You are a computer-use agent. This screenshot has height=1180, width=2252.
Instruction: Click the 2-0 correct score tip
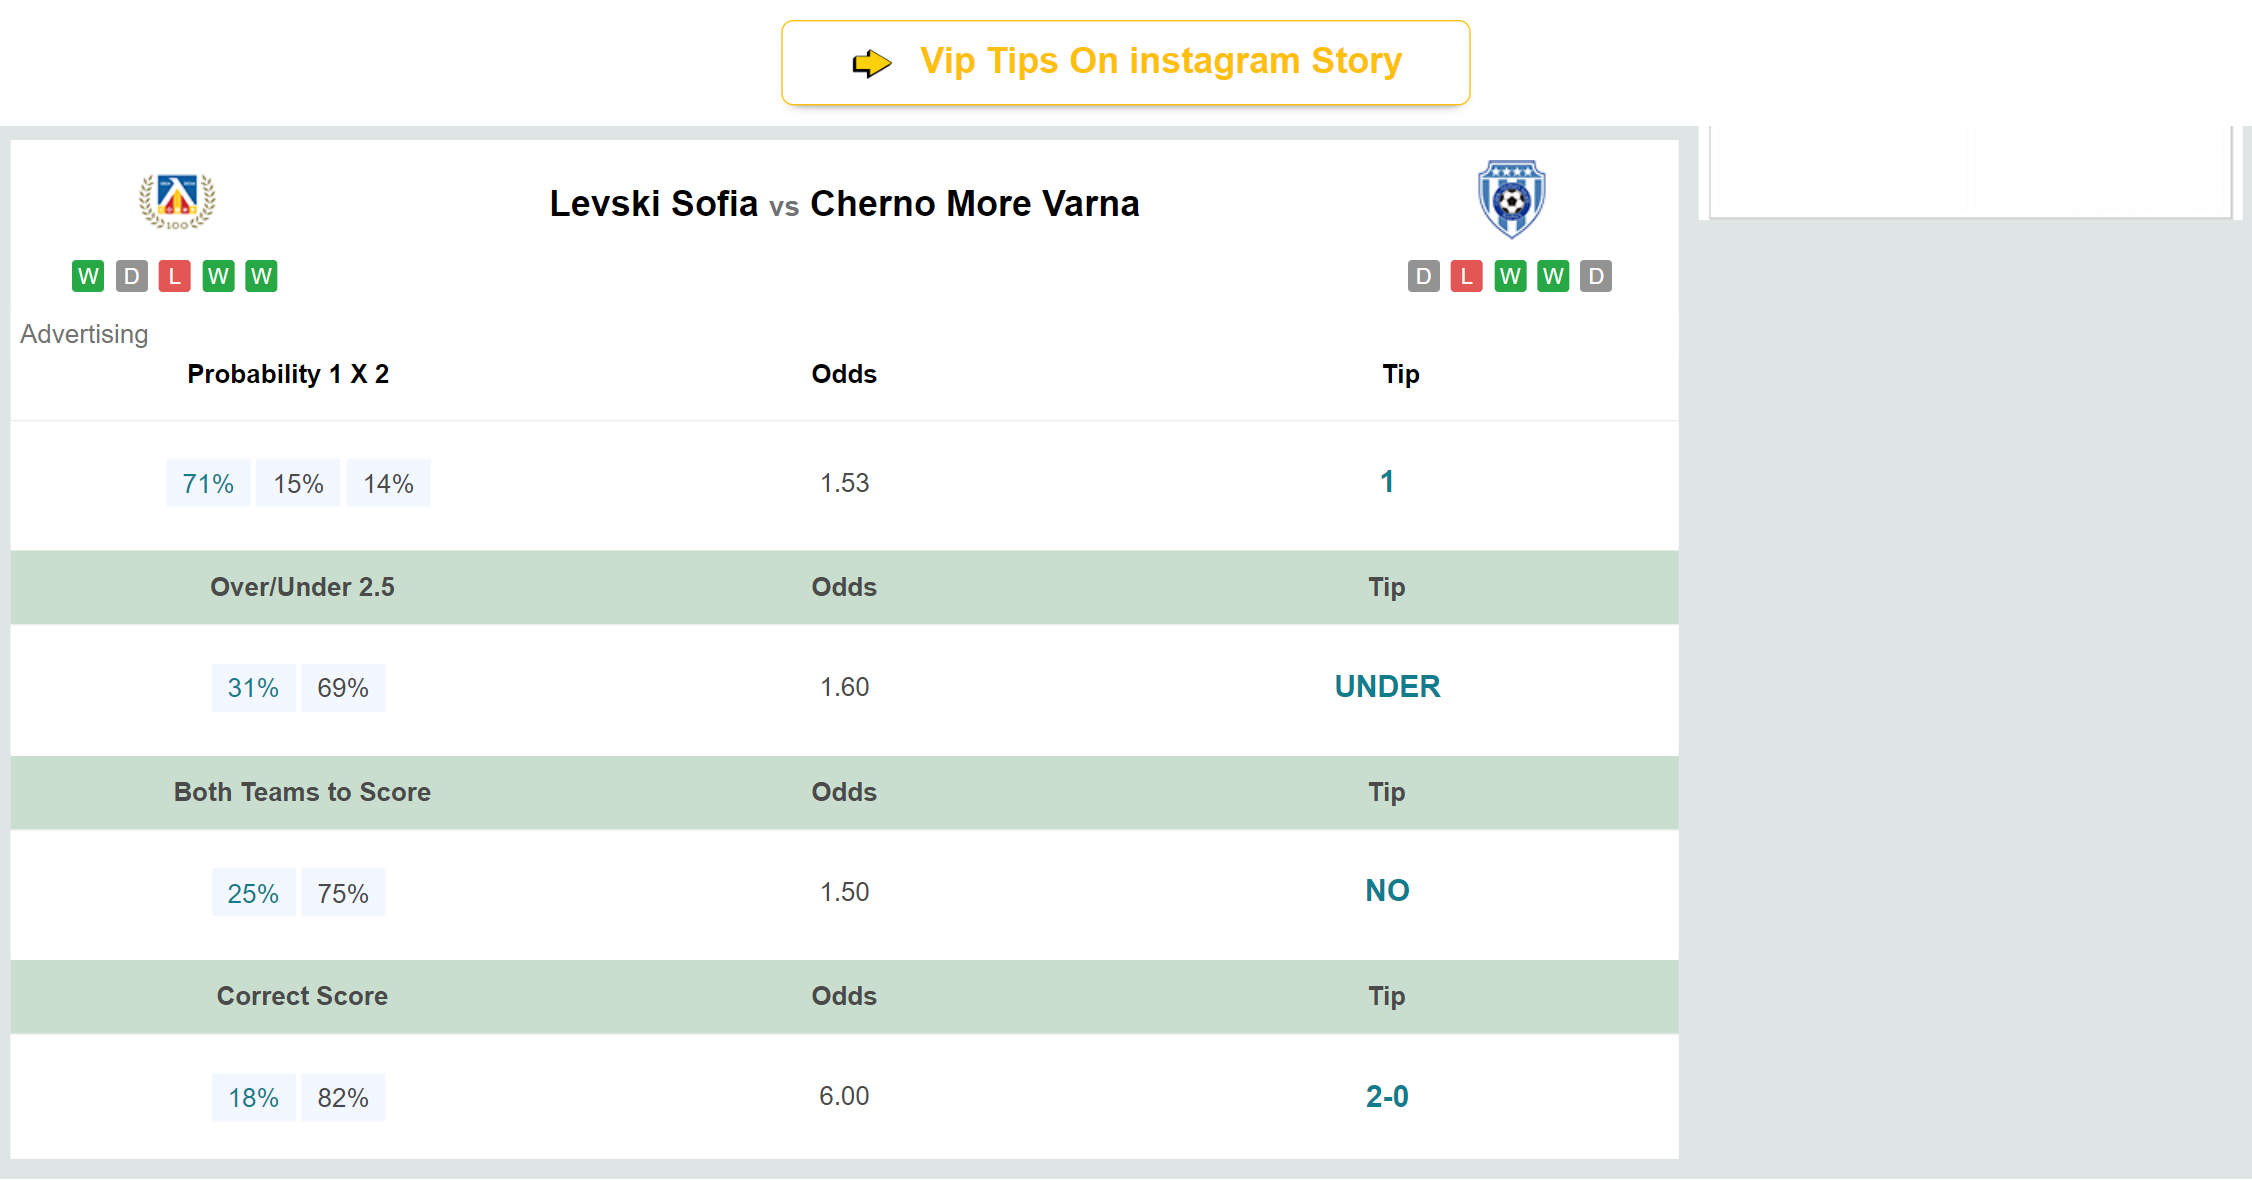pyautogui.click(x=1387, y=1097)
